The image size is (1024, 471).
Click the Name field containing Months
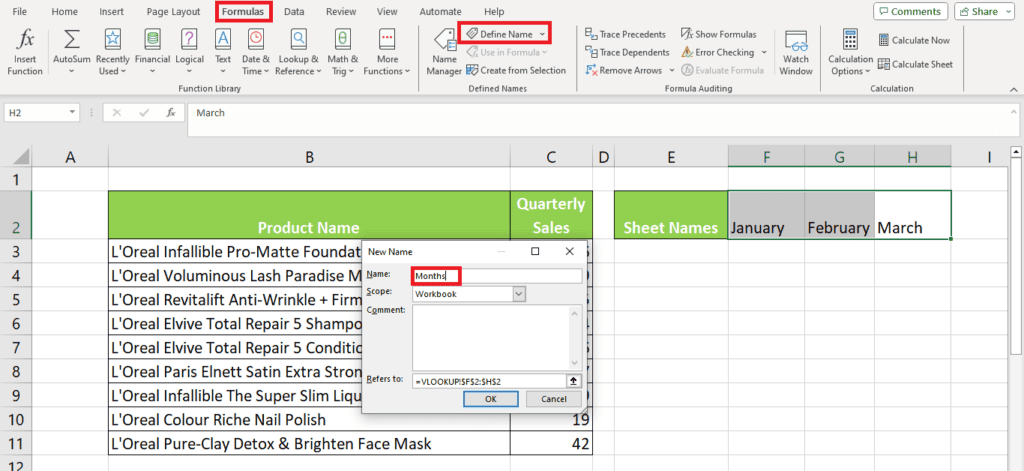[x=497, y=276]
